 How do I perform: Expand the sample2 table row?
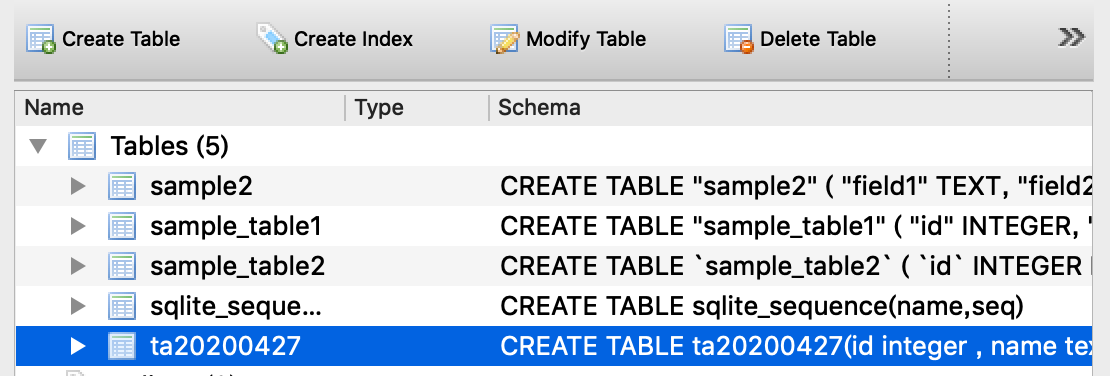click(78, 187)
